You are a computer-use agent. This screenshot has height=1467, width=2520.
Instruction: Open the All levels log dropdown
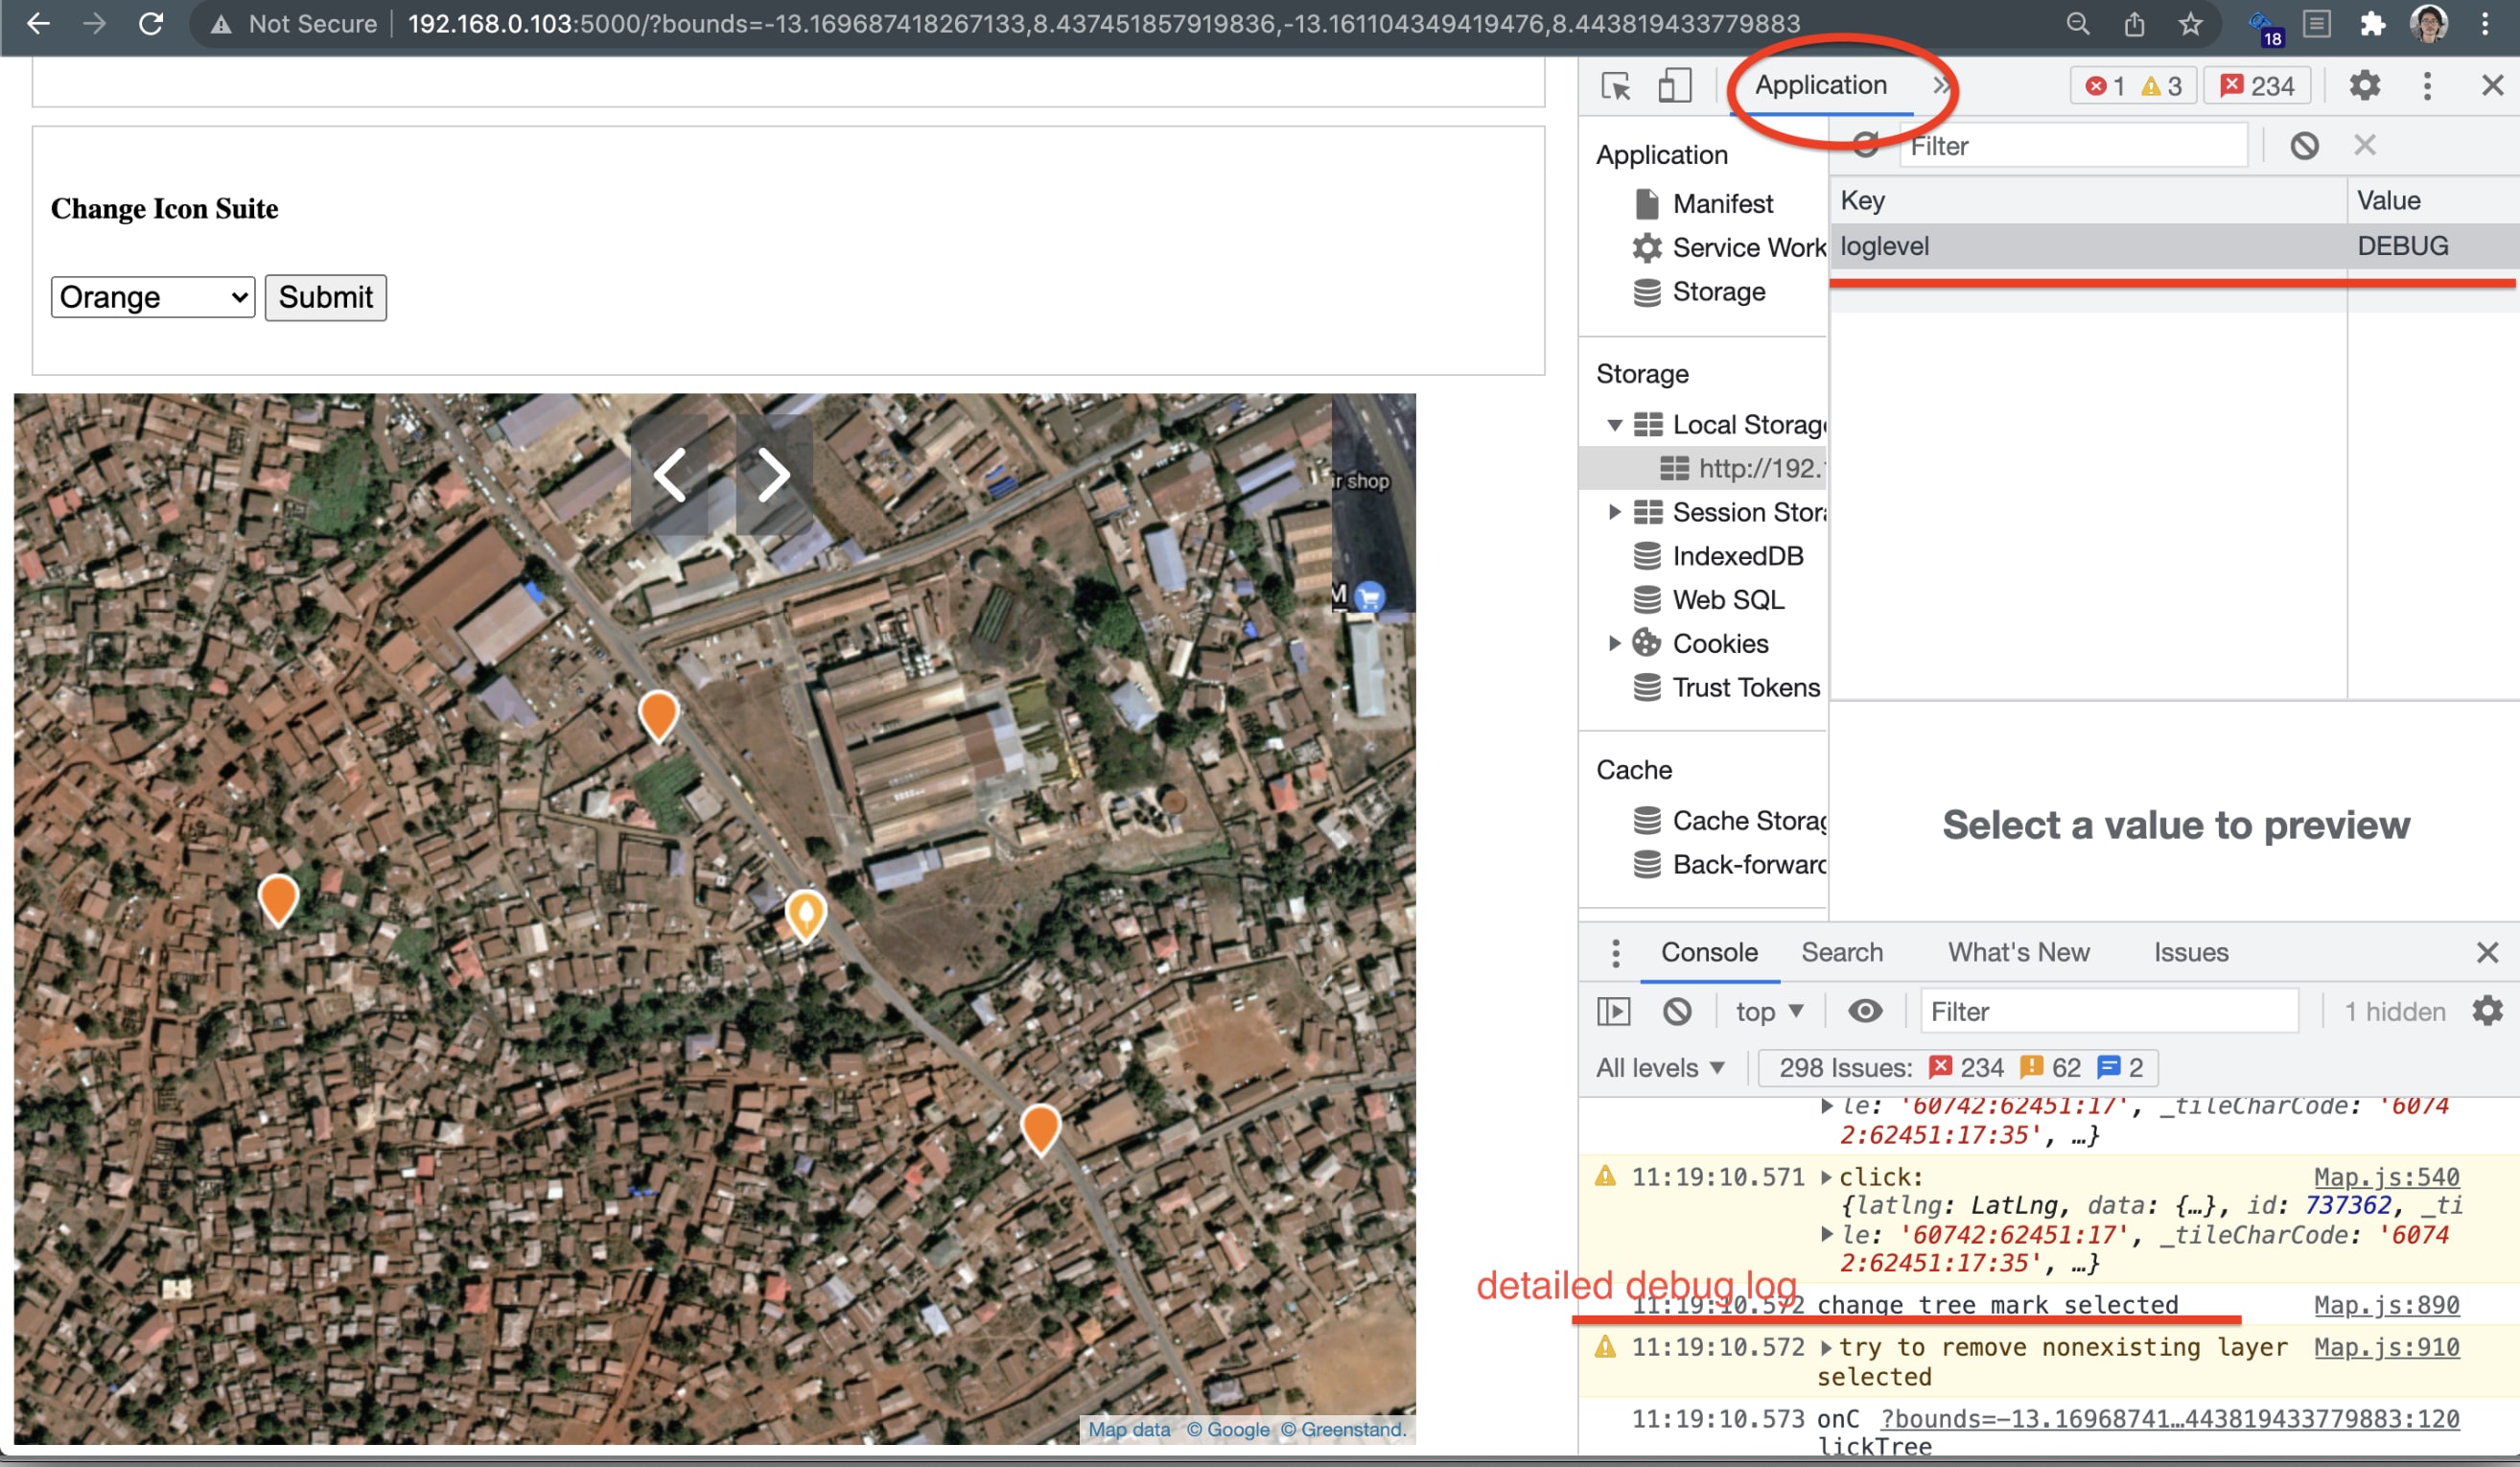coord(1660,1068)
